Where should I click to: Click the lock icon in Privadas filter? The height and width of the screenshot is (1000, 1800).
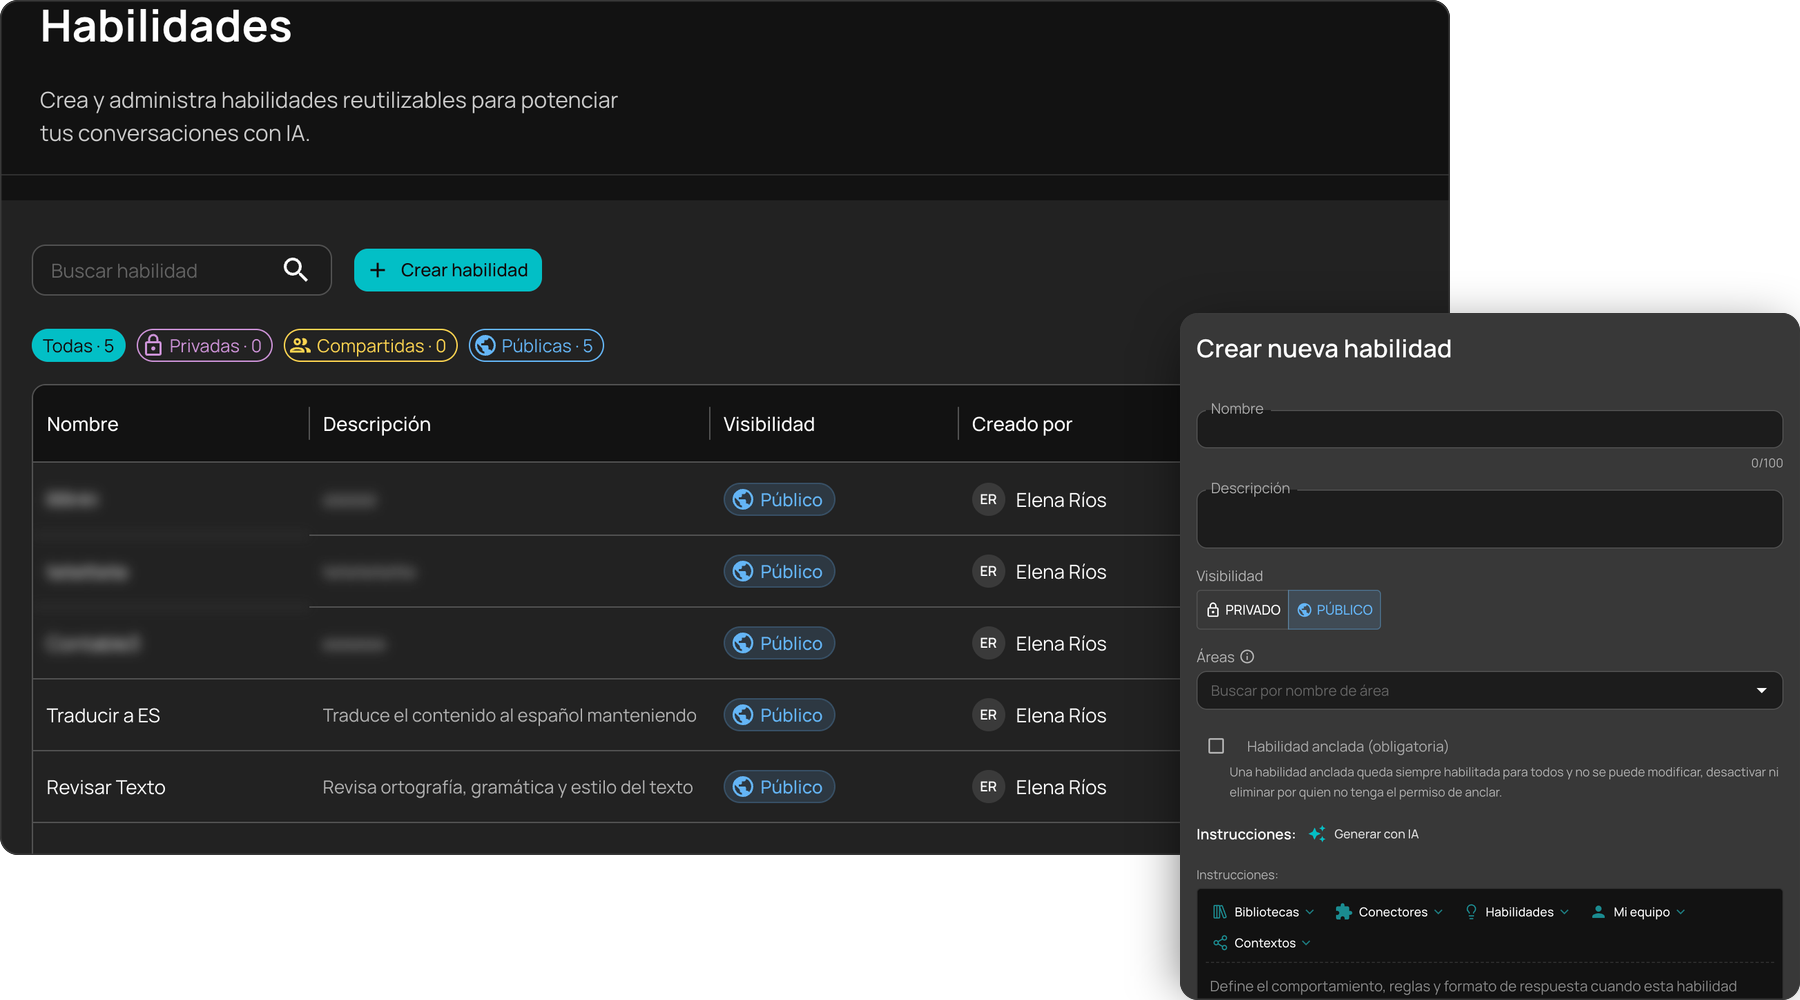153,345
